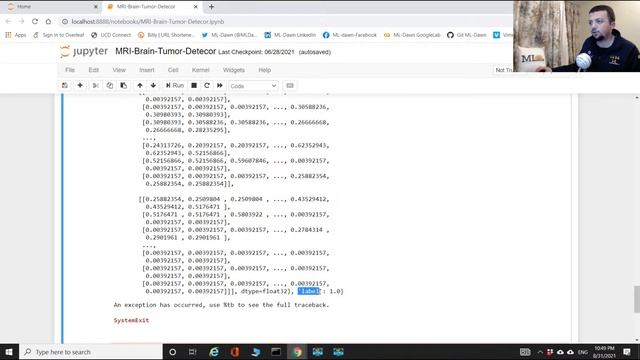Save notebook with the floppy disk icon
The width and height of the screenshot is (640, 360).
[65, 86]
